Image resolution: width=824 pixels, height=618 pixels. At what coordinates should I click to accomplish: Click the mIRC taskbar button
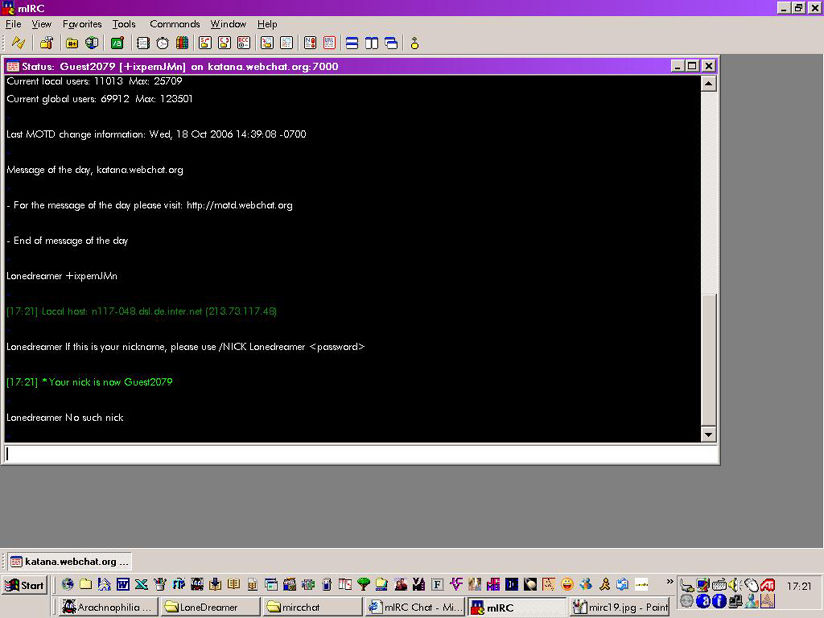pos(517,607)
